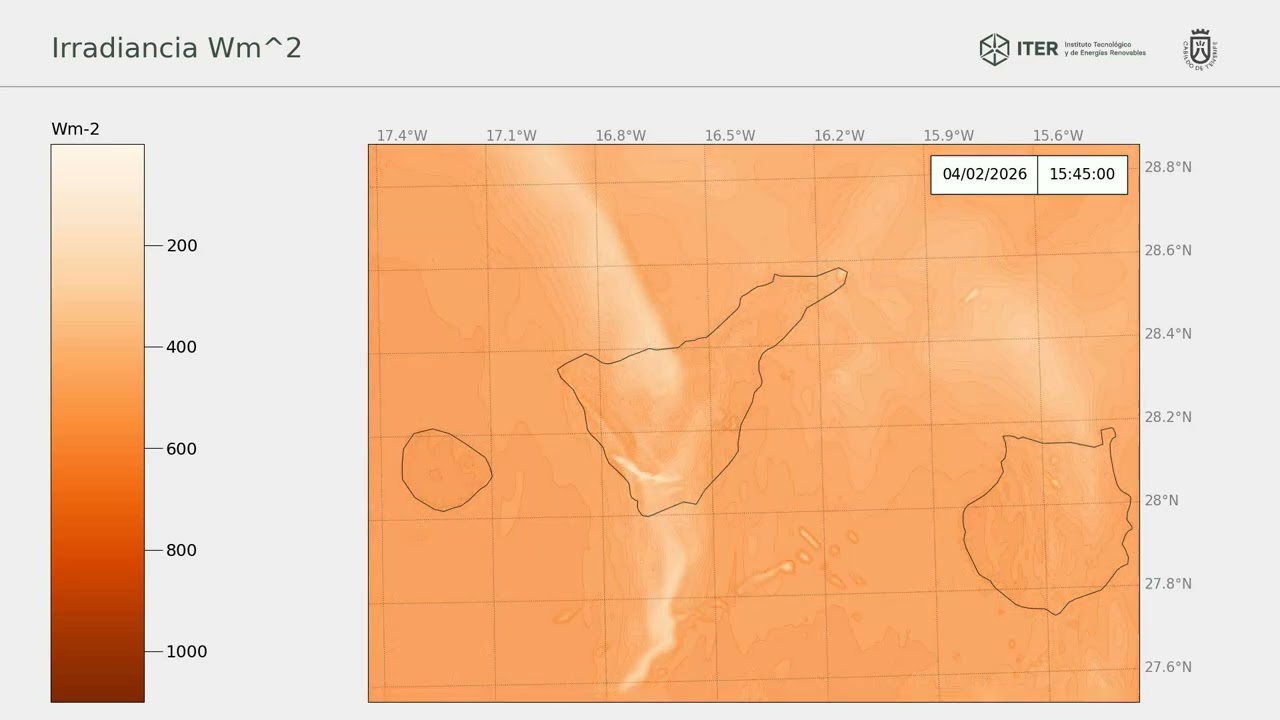
Task: Click the 200 tick label on colorbar
Action: 181,246
